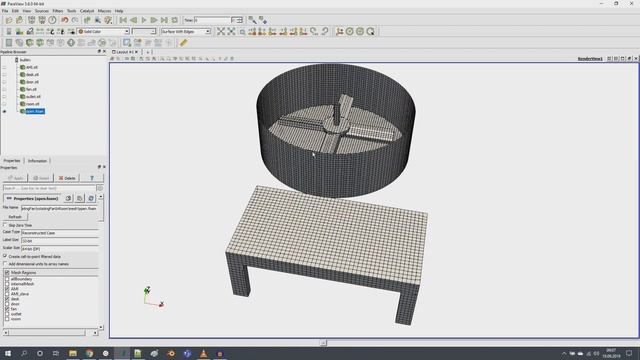The image size is (640, 360).
Task: Click the properties search field
Action: (x=49, y=188)
